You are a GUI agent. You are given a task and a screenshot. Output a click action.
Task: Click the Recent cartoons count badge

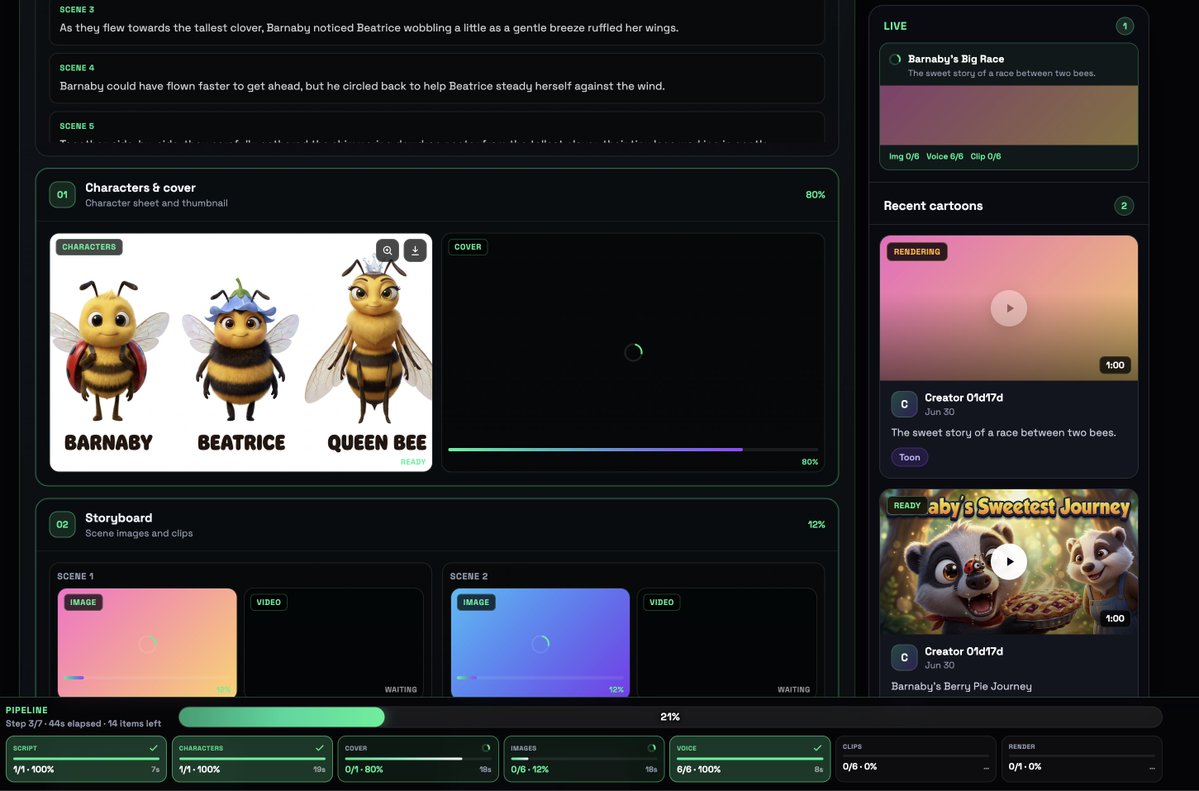pyautogui.click(x=1123, y=206)
